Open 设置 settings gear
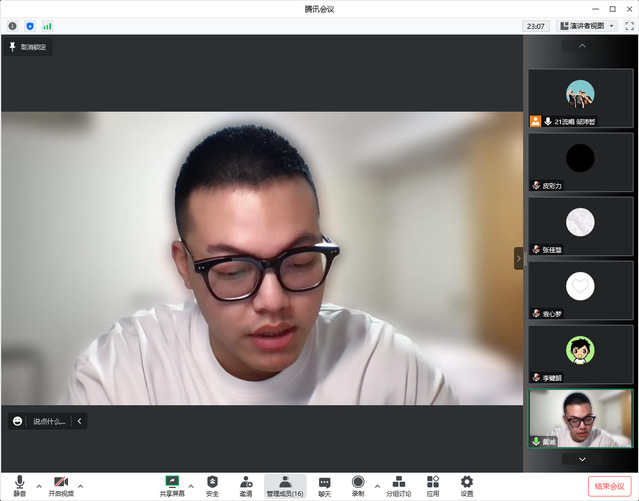This screenshot has width=639, height=501. point(467,485)
